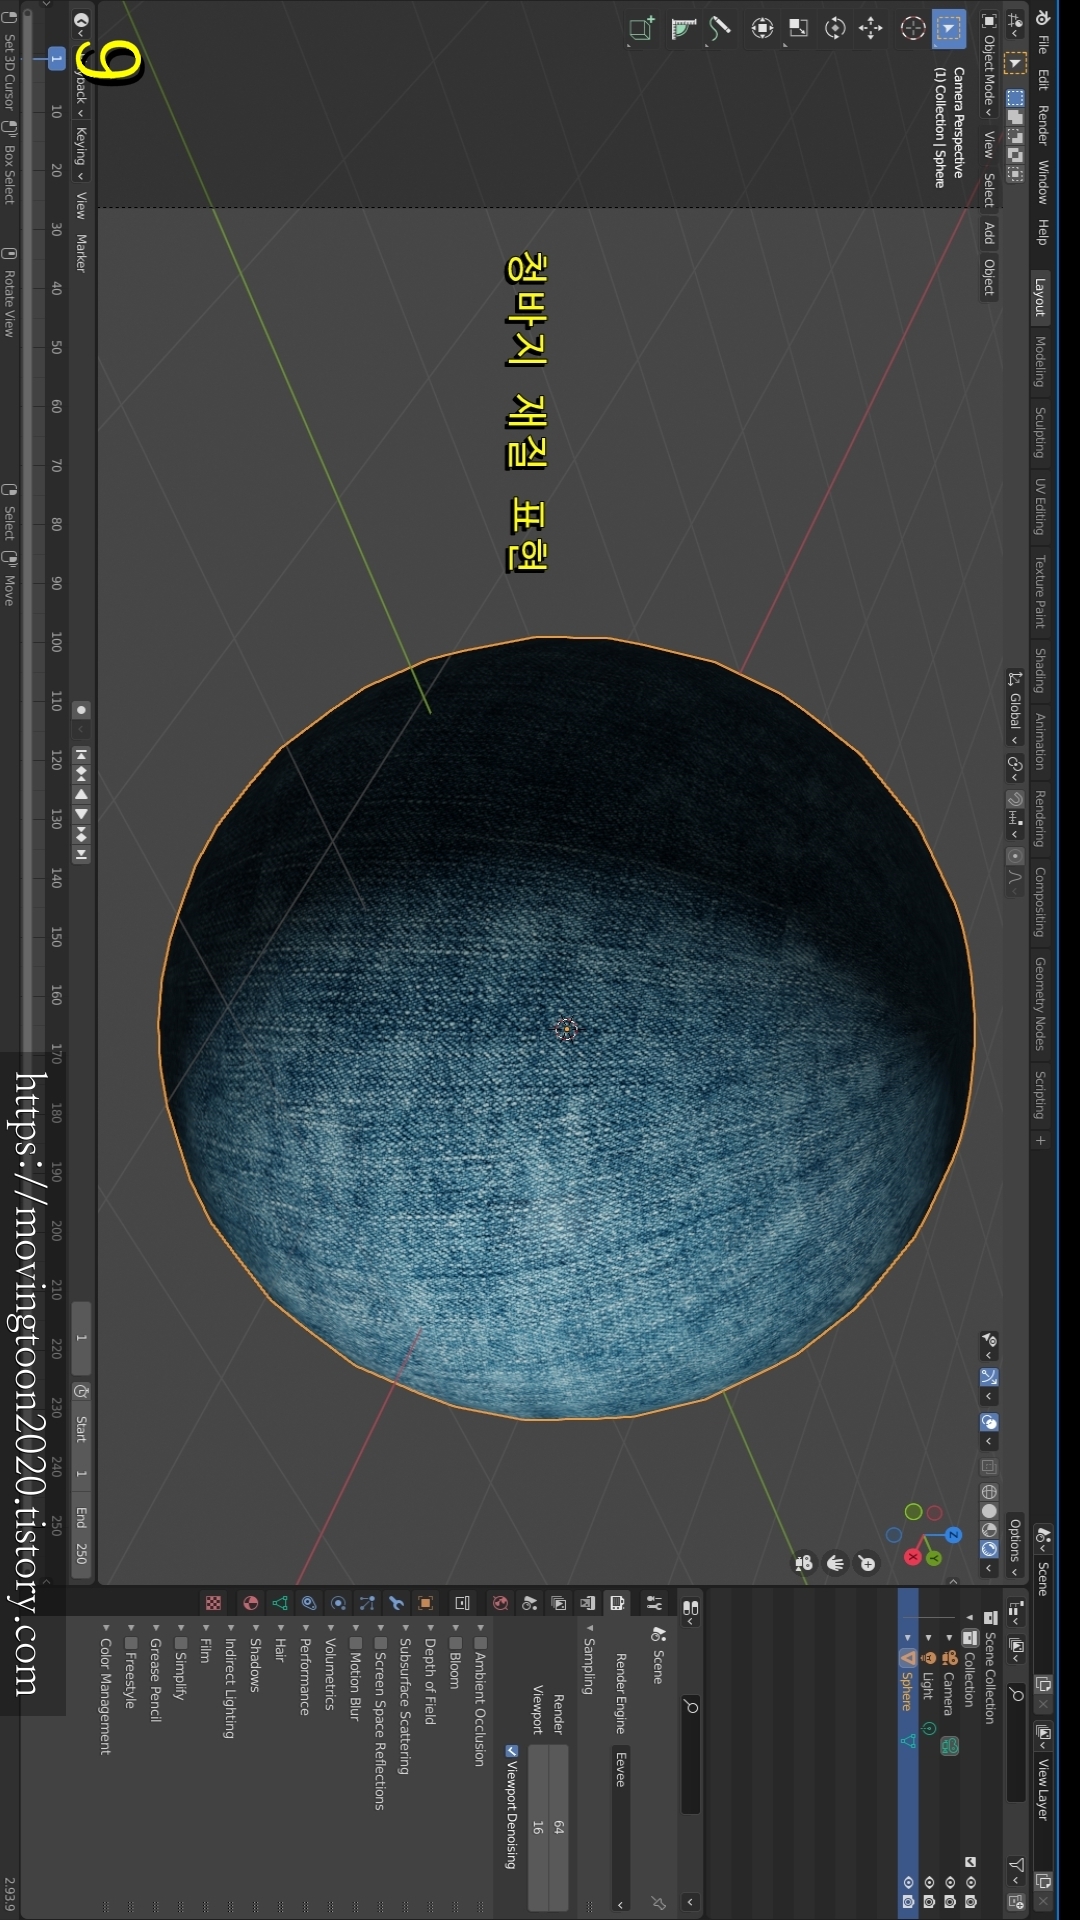Click the zoom view gizmo icon
This screenshot has width=1080, height=1920.
(867, 1563)
